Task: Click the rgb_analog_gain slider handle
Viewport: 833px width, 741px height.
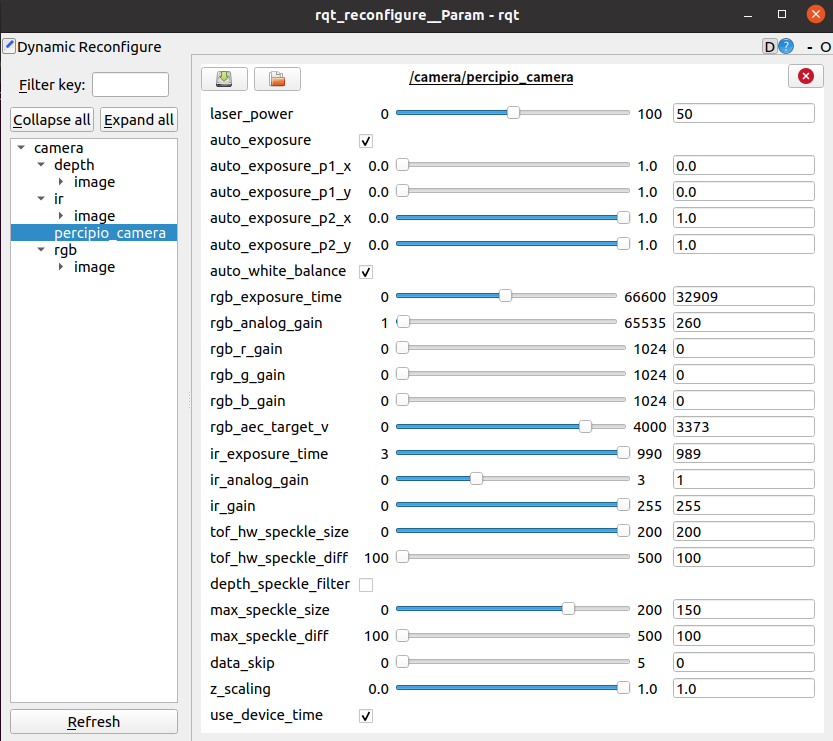Action: pyautogui.click(x=403, y=321)
